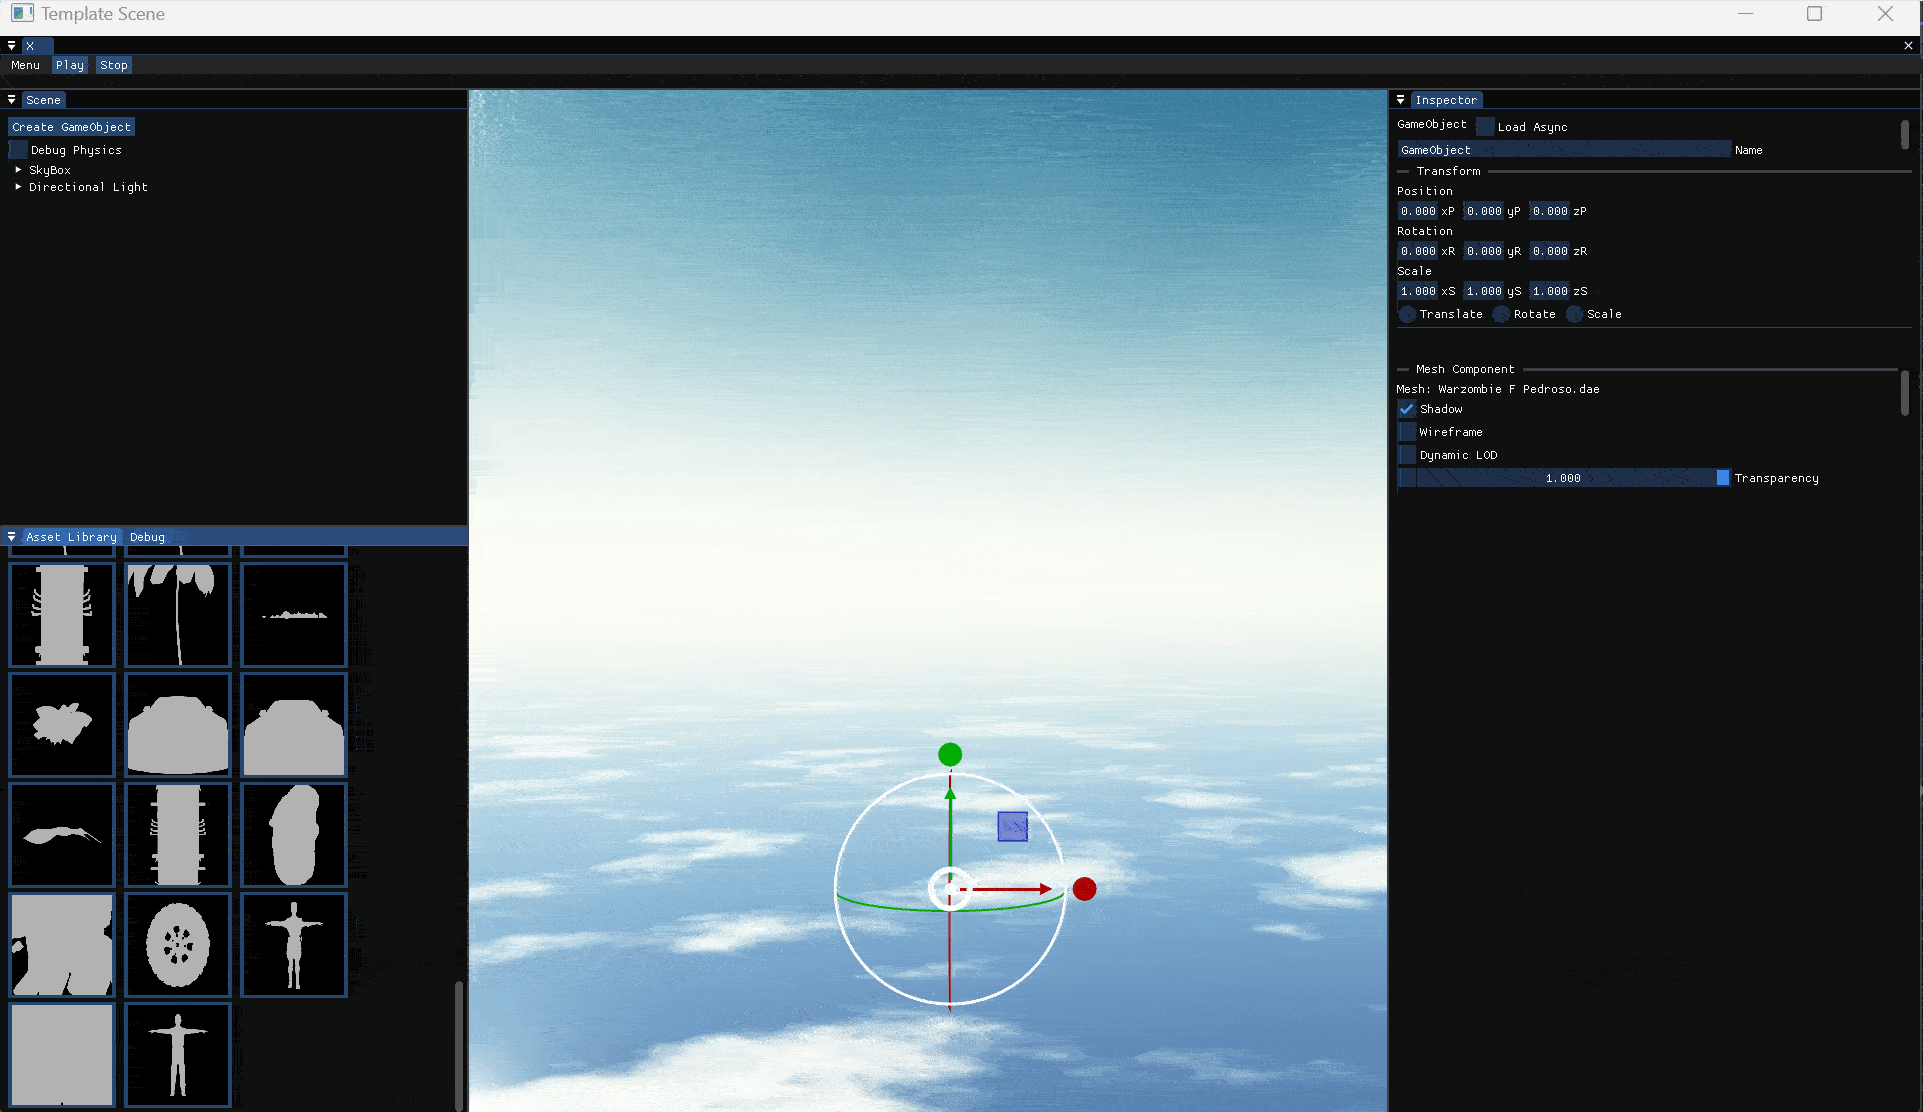Expand the Directional Light tree node

click(18, 187)
